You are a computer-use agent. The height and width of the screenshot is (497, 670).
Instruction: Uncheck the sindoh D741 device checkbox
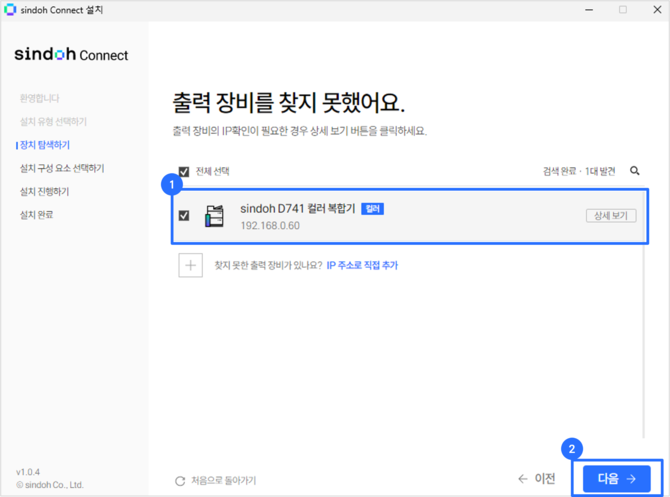[x=184, y=215]
